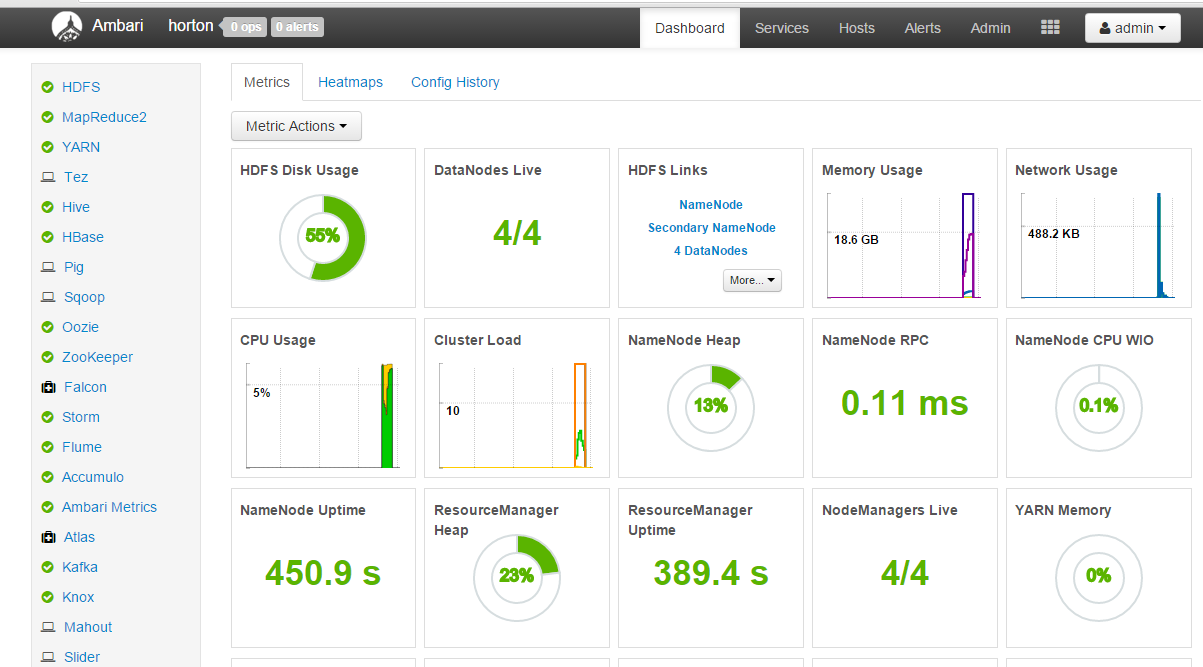Click the Ambari logo icon
The image size is (1203, 667).
67,28
